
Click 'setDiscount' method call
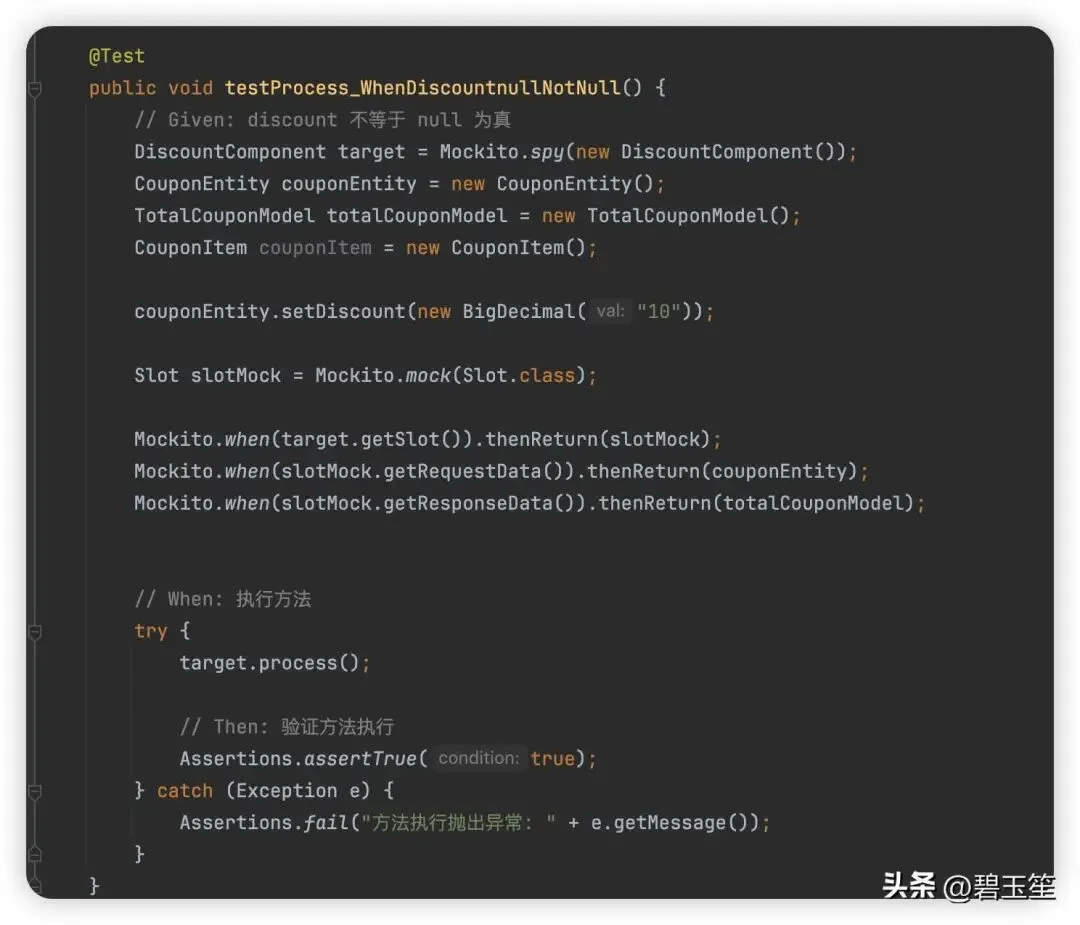pos(343,311)
